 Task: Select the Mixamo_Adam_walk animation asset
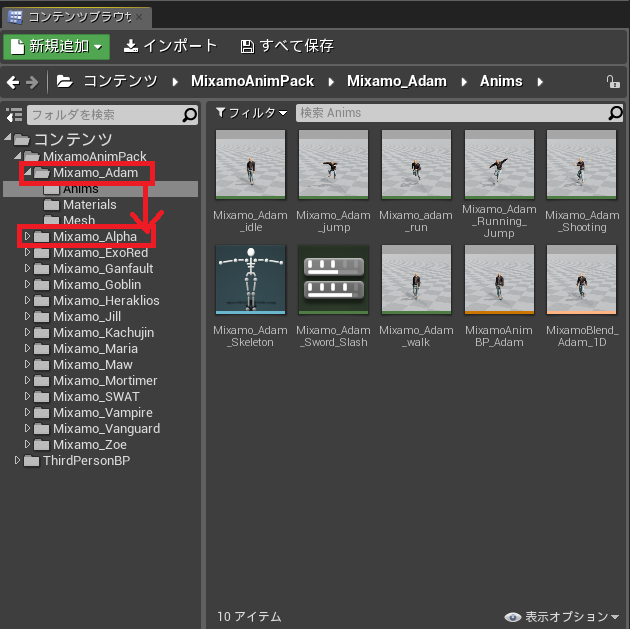pos(416,280)
